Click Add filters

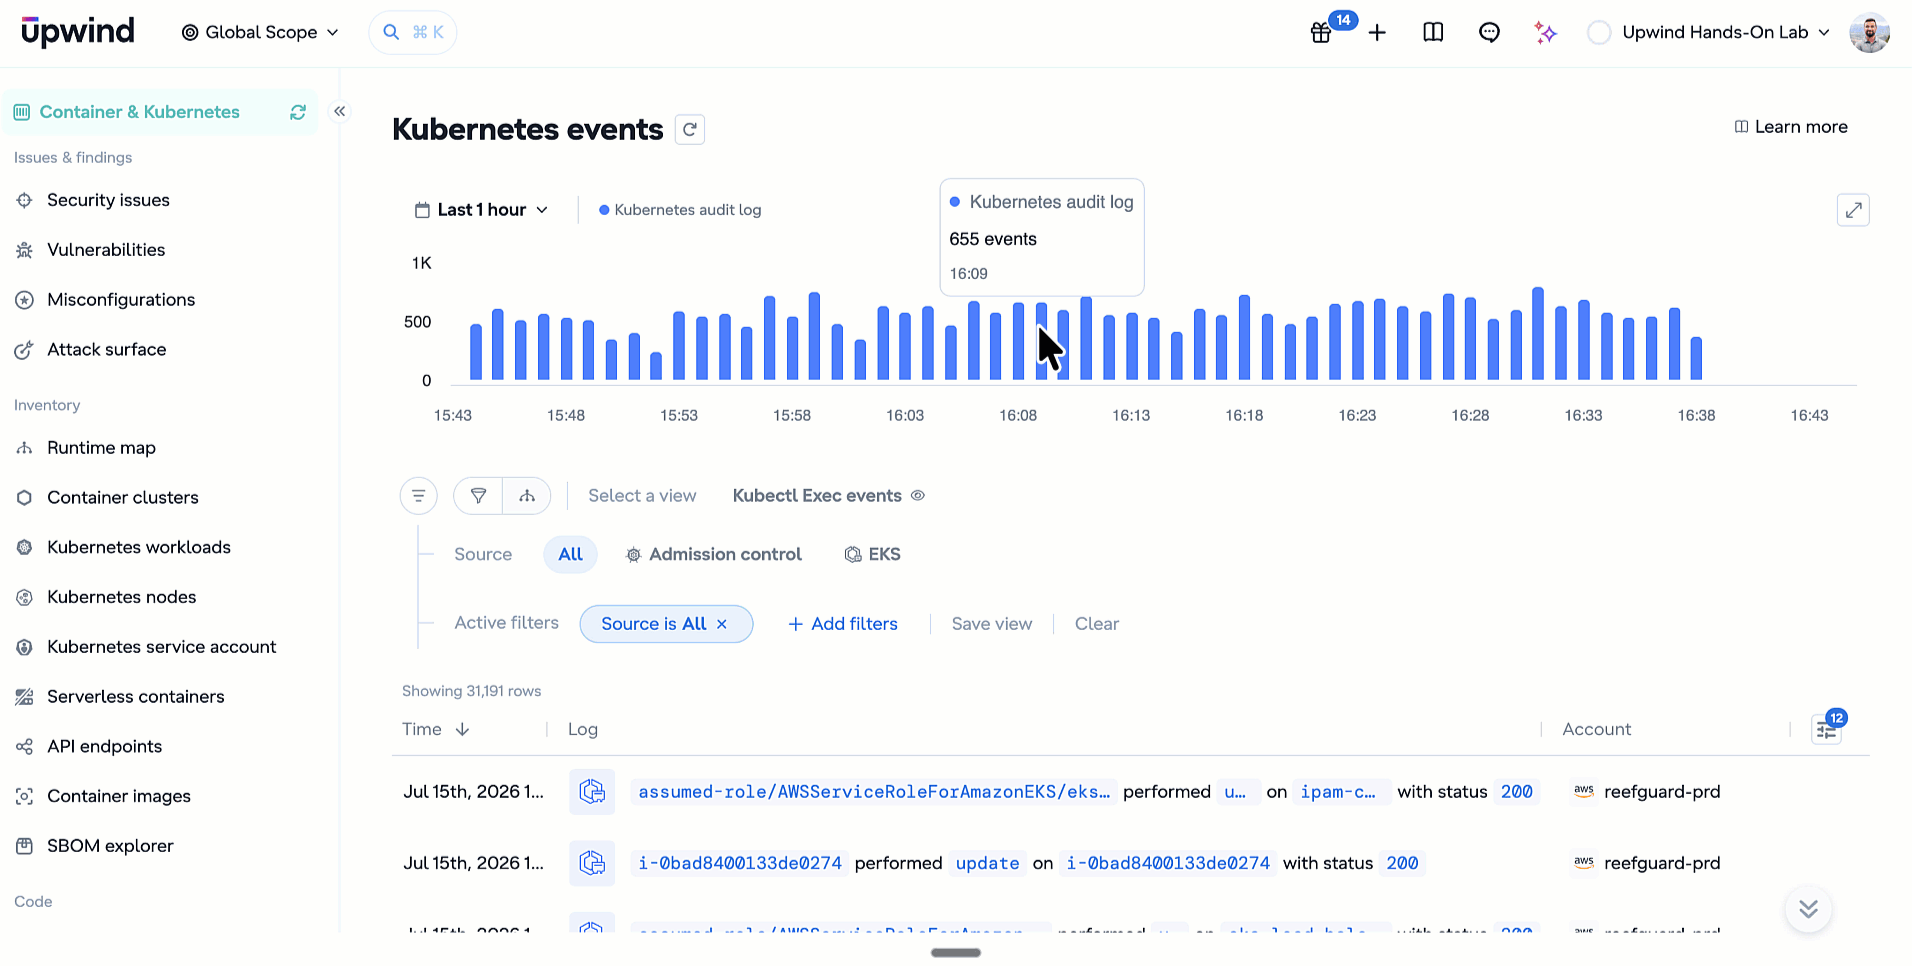tap(843, 624)
